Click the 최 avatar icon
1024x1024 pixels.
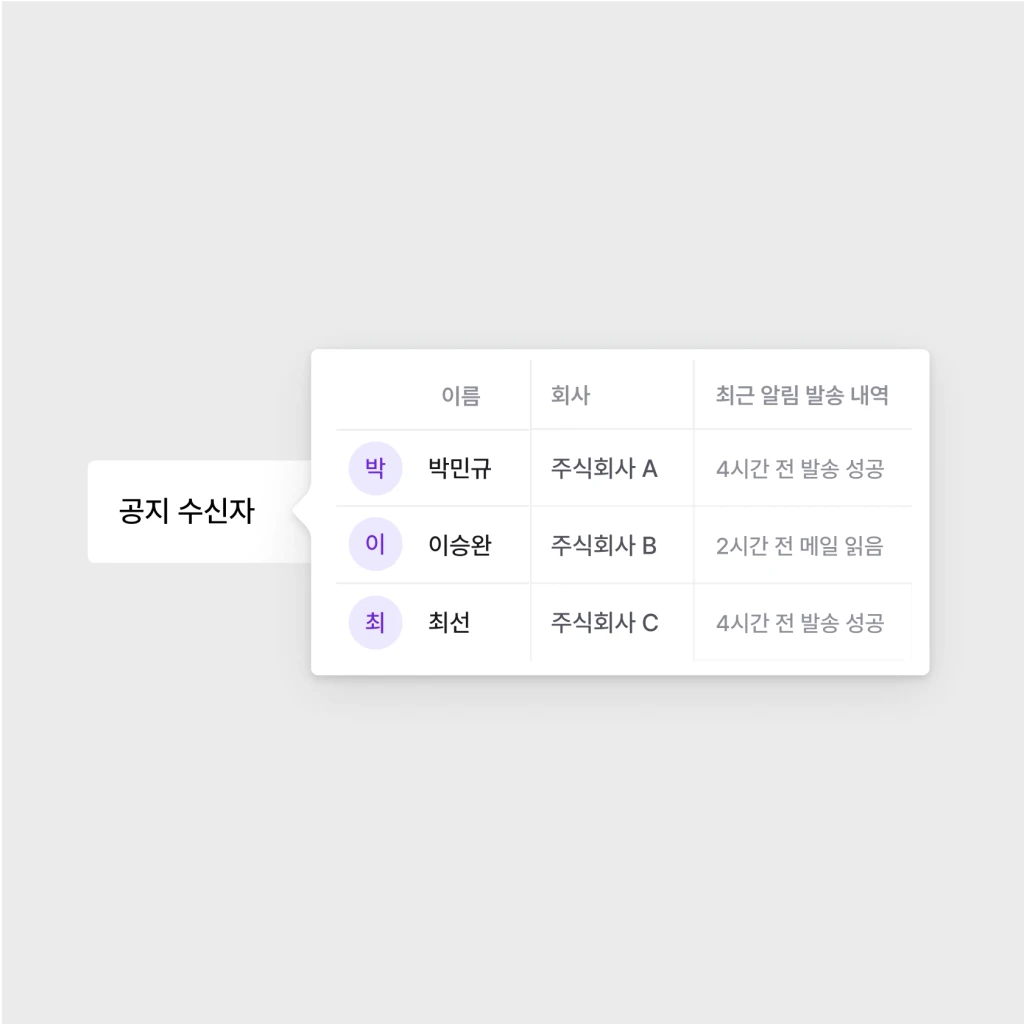(x=375, y=622)
